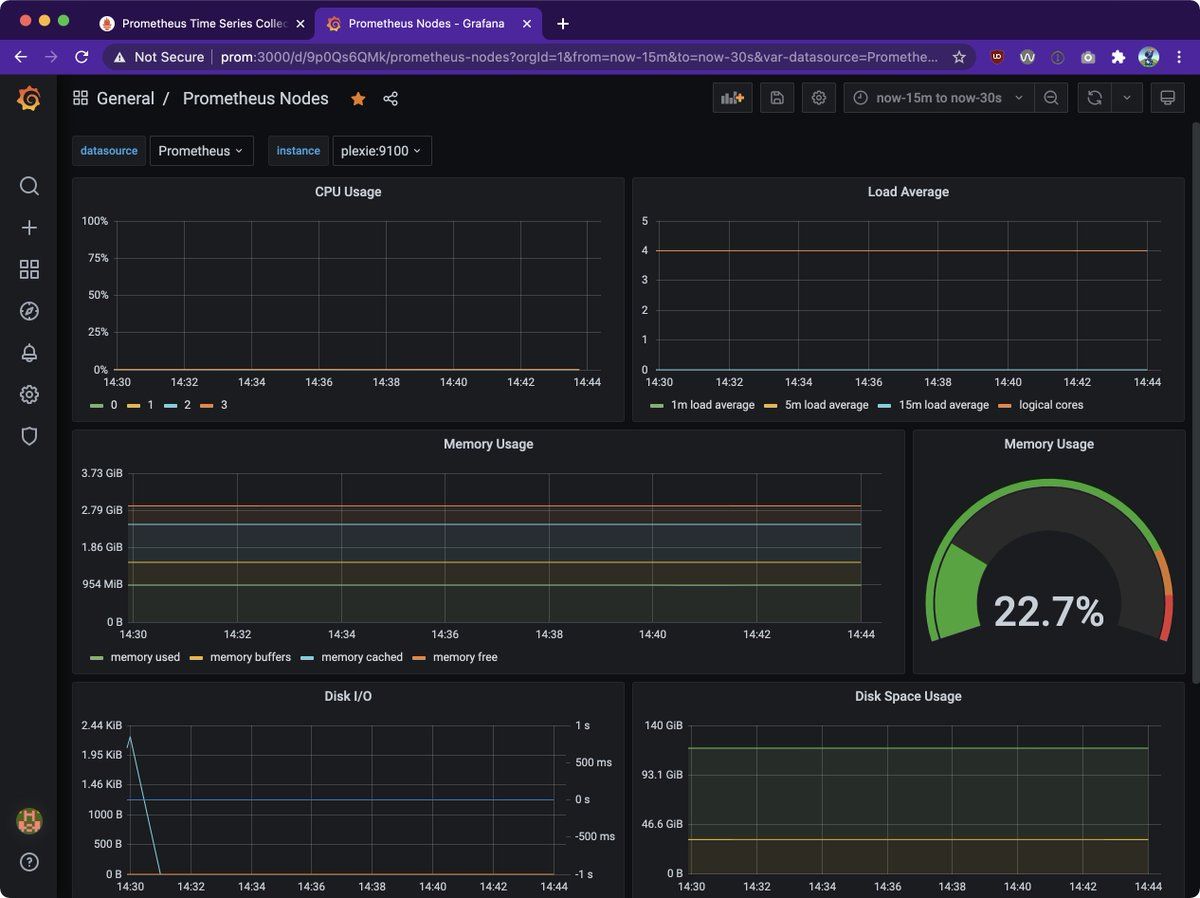The image size is (1200, 898).
Task: Open the Grafana home logo
Action: (x=29, y=98)
